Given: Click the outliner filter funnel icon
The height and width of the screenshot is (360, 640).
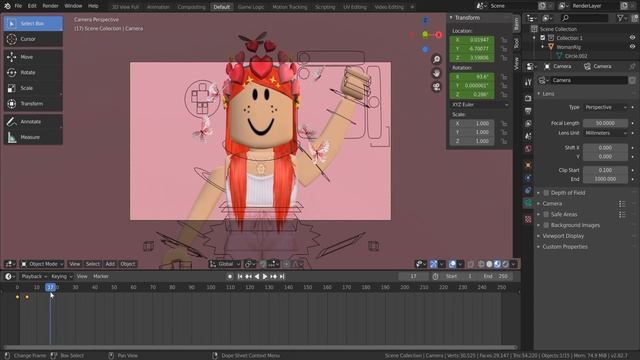Looking at the screenshot, I should tap(620, 18).
